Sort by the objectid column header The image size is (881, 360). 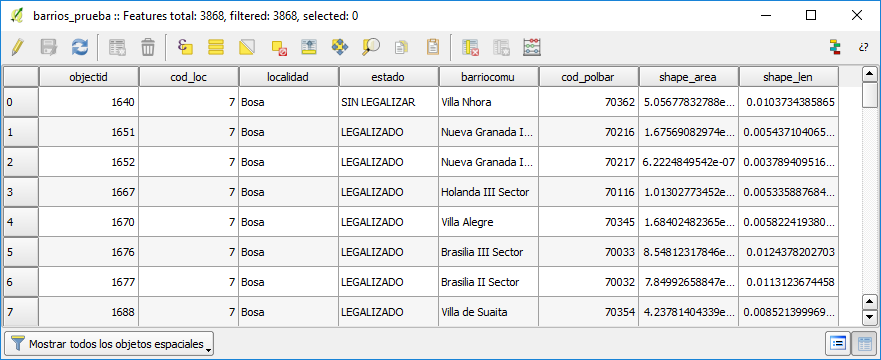[x=88, y=77]
